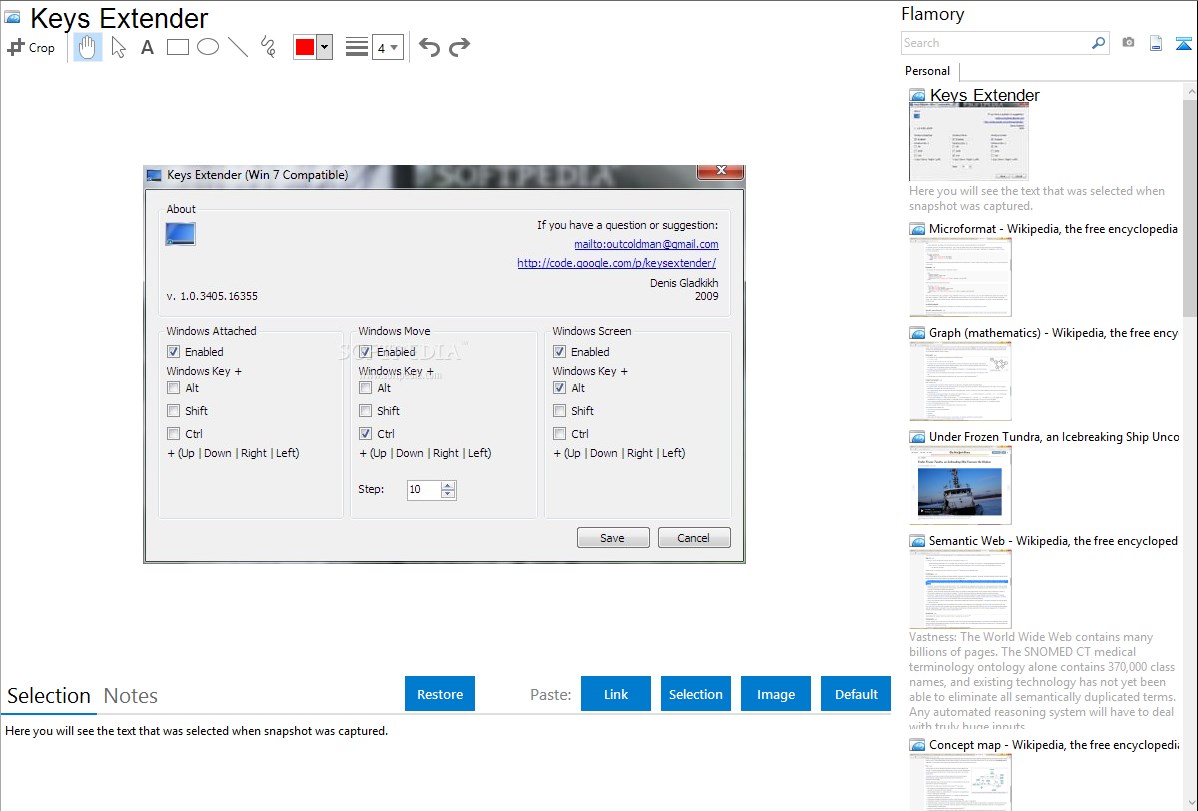Uncheck Ctrl in the Windows Move group

pos(366,434)
